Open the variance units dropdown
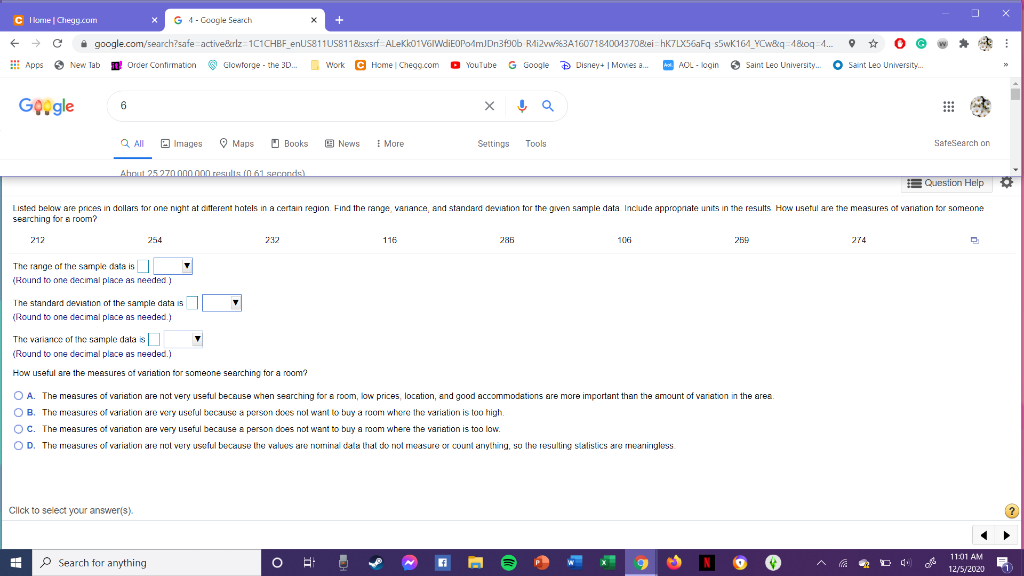The image size is (1024, 576). coord(183,339)
